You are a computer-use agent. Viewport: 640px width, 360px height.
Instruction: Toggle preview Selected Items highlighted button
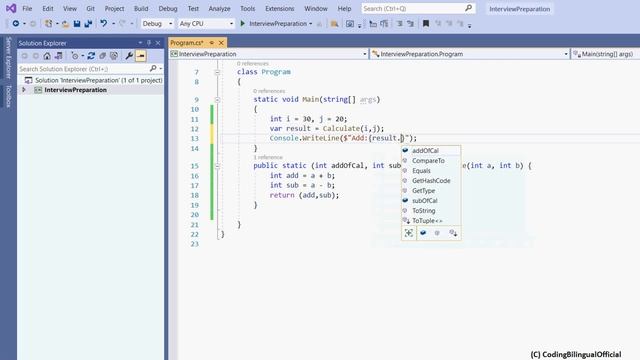[x=141, y=56]
